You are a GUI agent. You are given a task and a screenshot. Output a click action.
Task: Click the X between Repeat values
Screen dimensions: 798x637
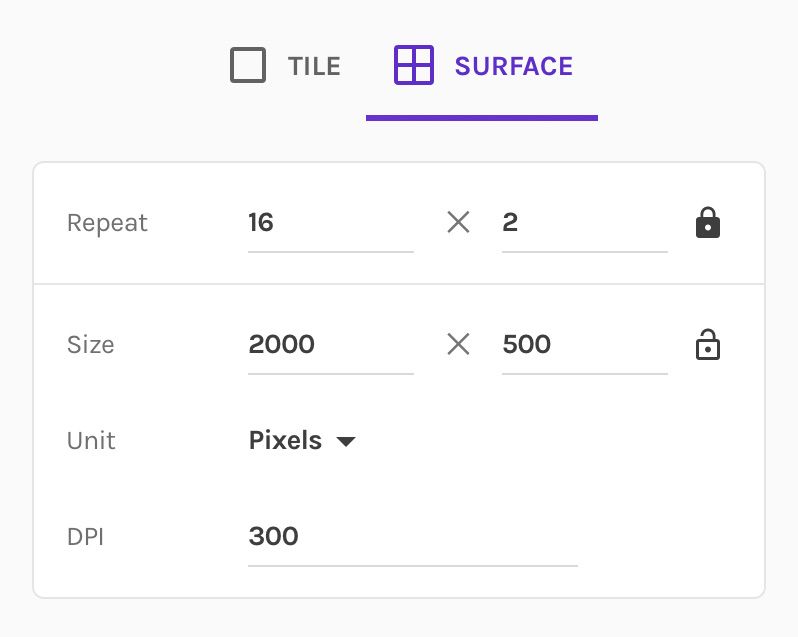click(x=458, y=222)
